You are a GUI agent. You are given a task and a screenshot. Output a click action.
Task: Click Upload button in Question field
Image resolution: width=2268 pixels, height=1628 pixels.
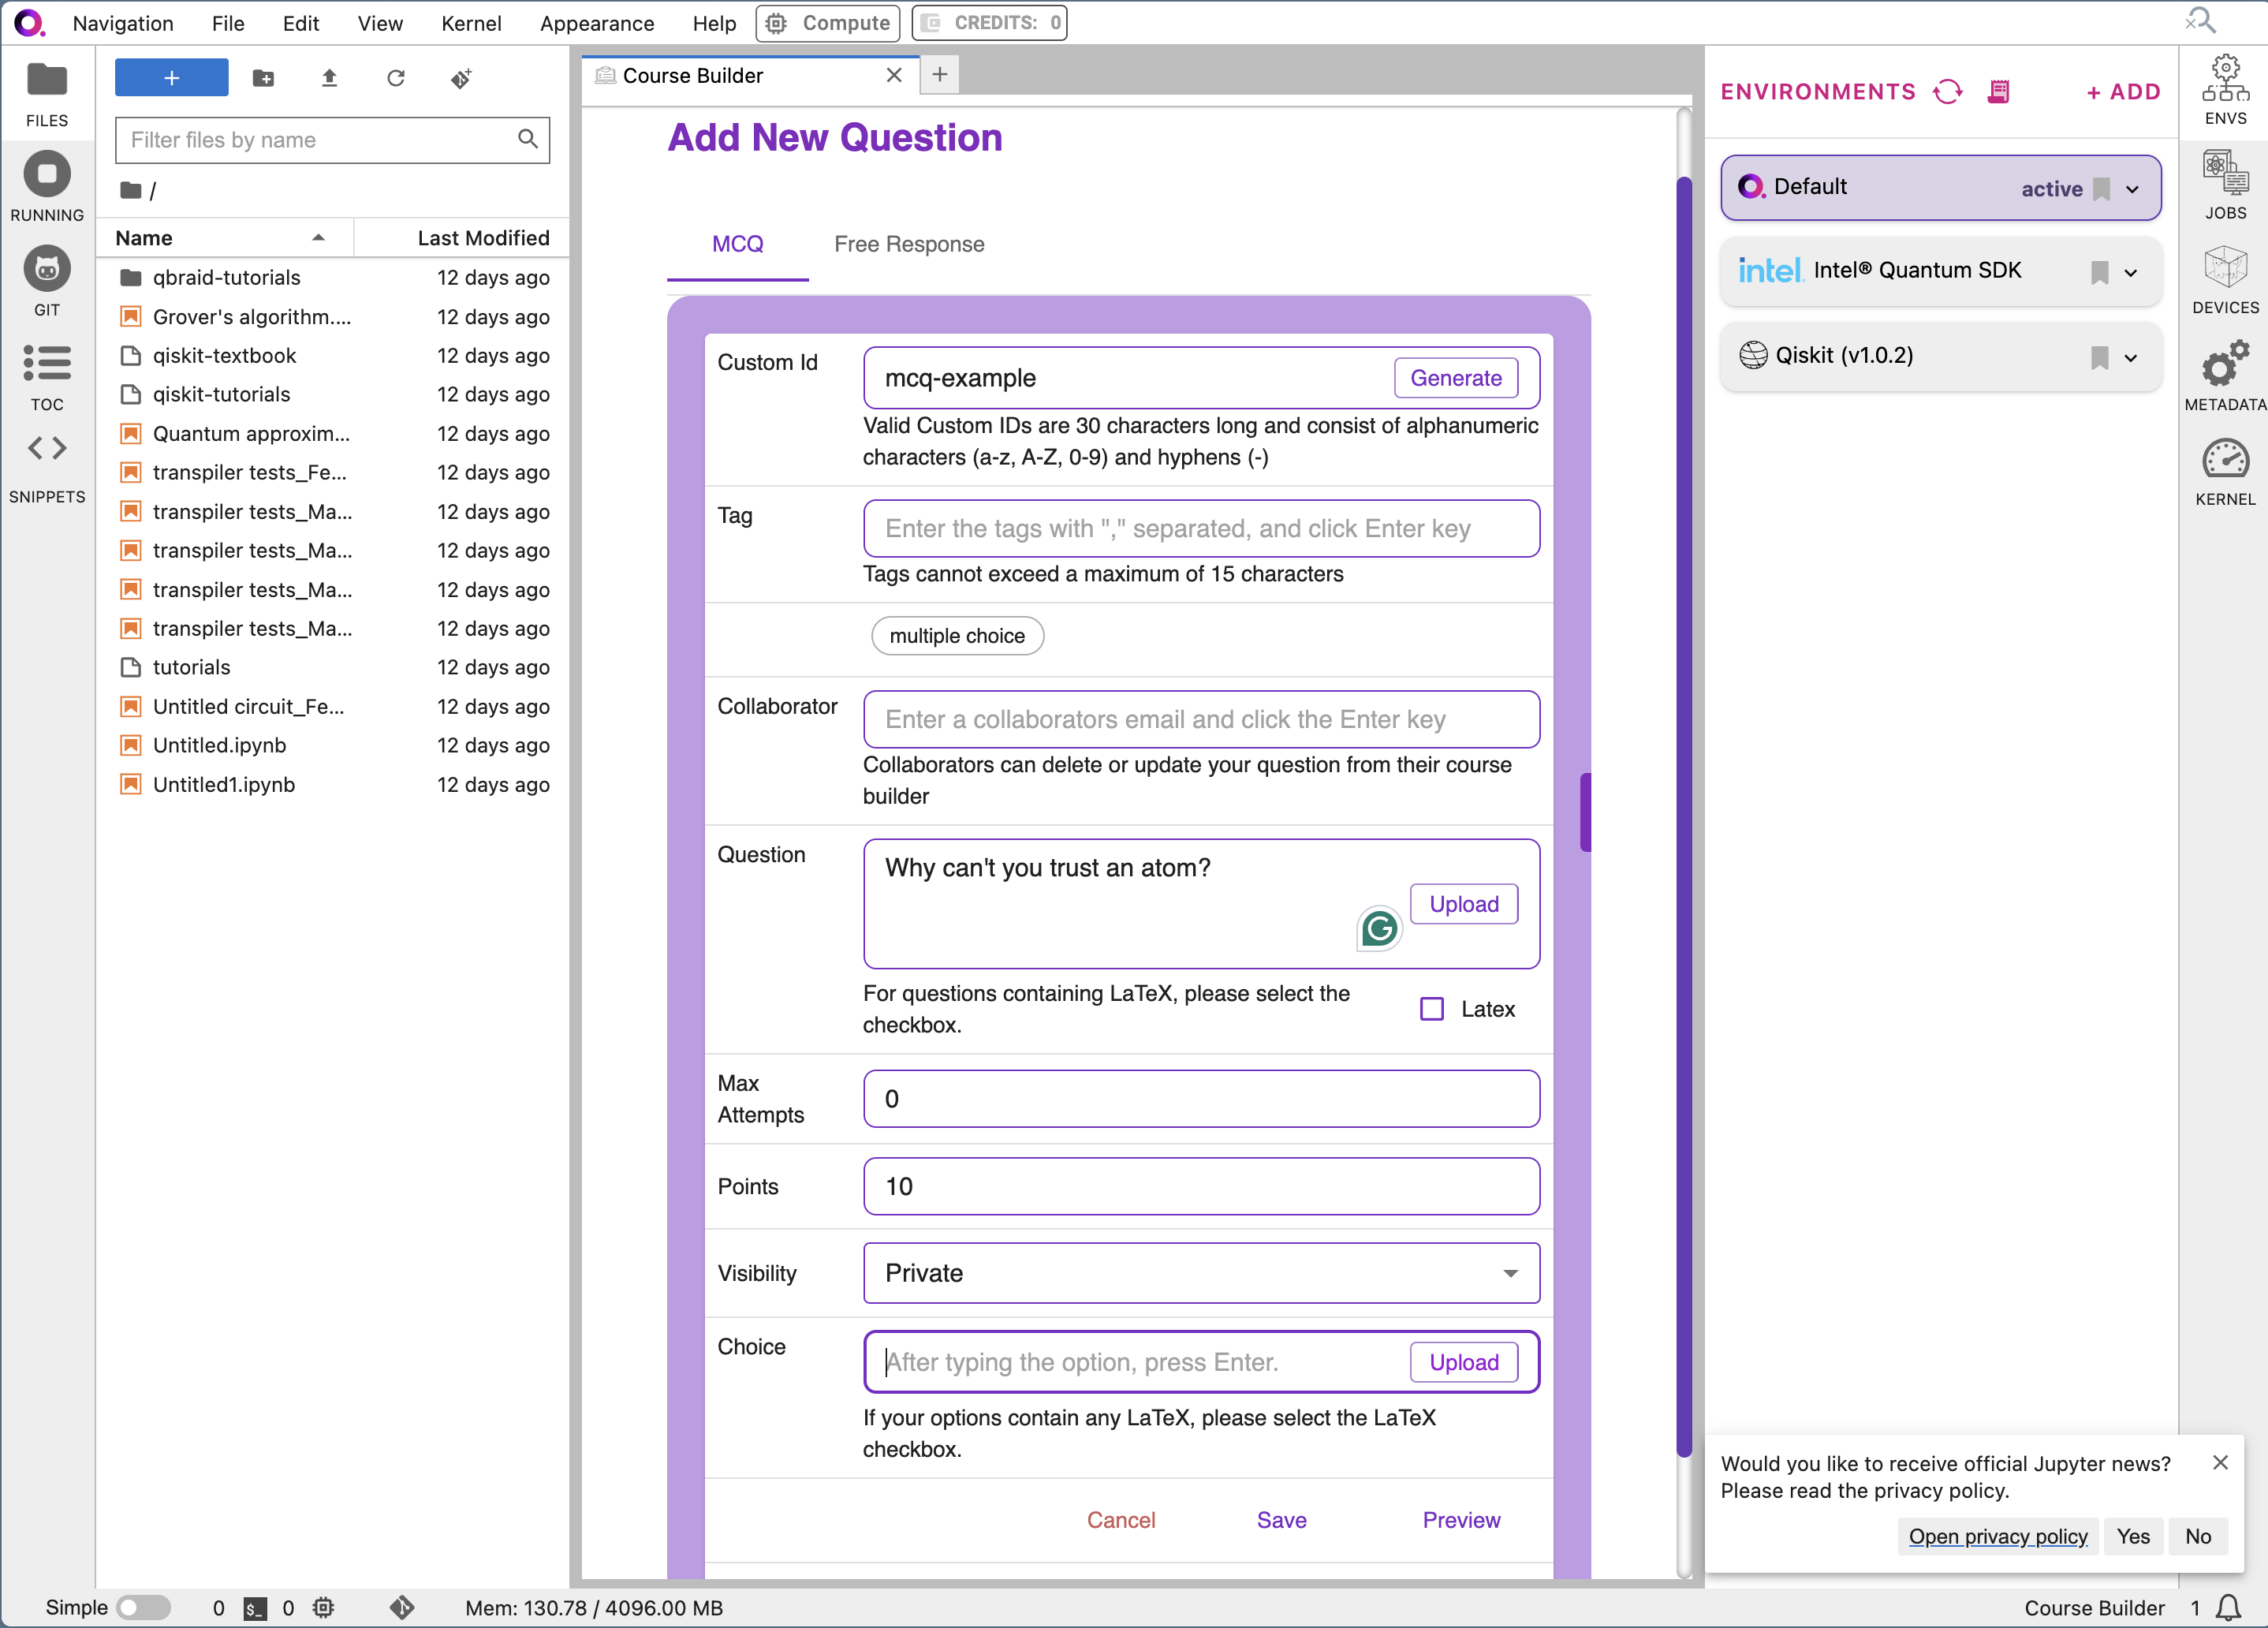1463,904
